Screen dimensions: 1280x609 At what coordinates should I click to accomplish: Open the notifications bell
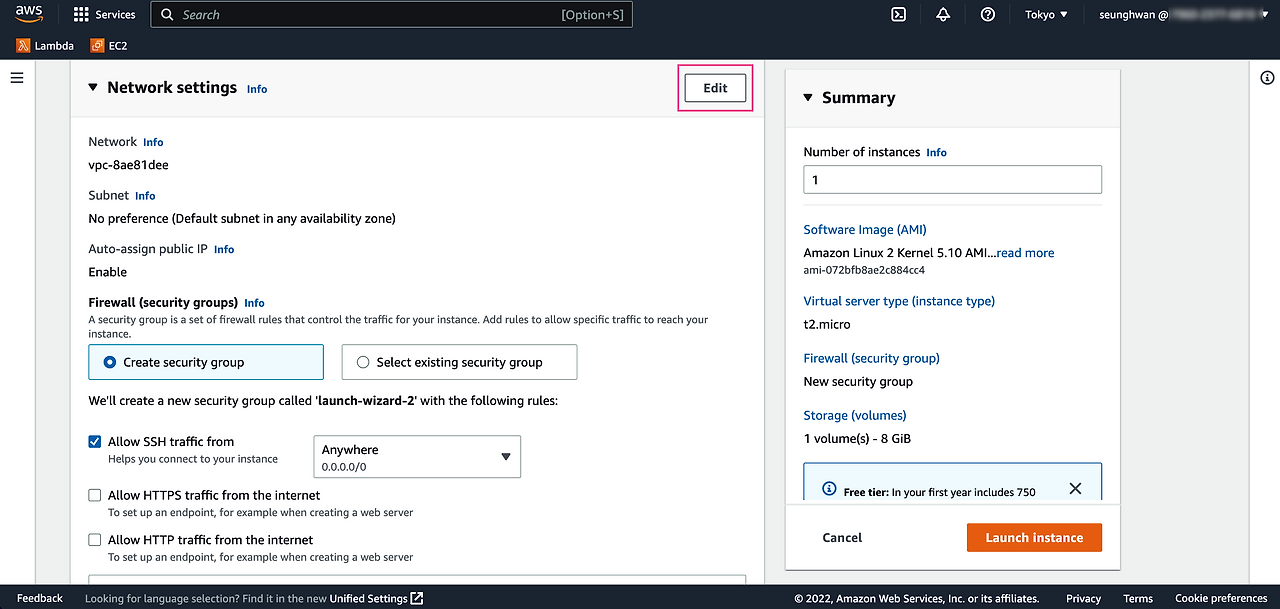pos(942,14)
